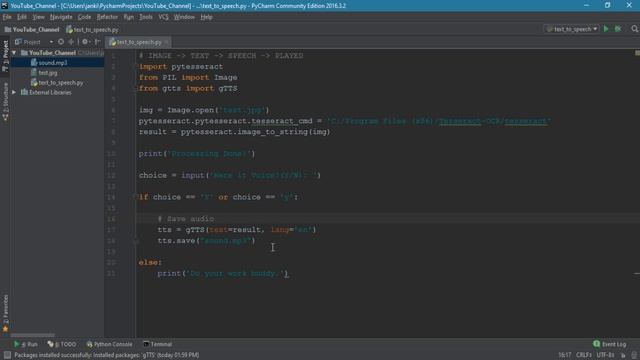Collapse the if-block fold marker in gutter
Viewport: 640px width, 360px height.
[x=136, y=197]
